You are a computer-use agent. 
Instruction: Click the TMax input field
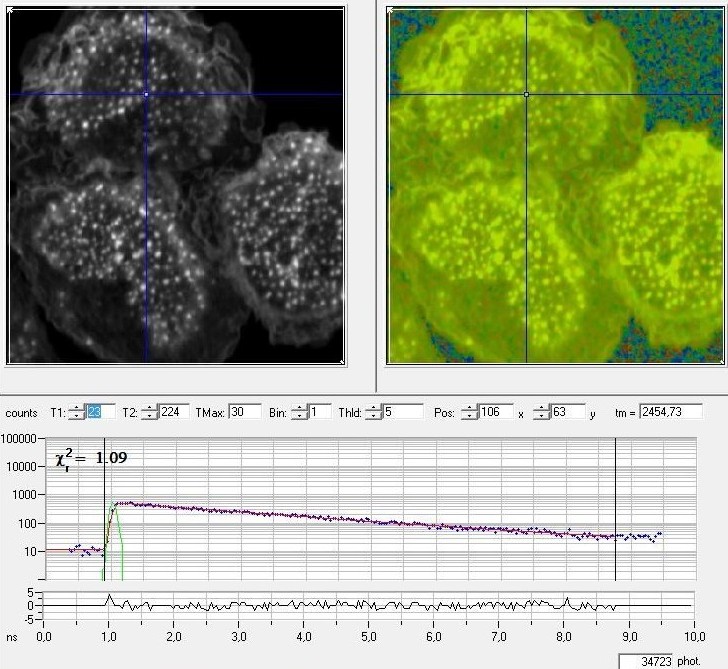click(245, 412)
